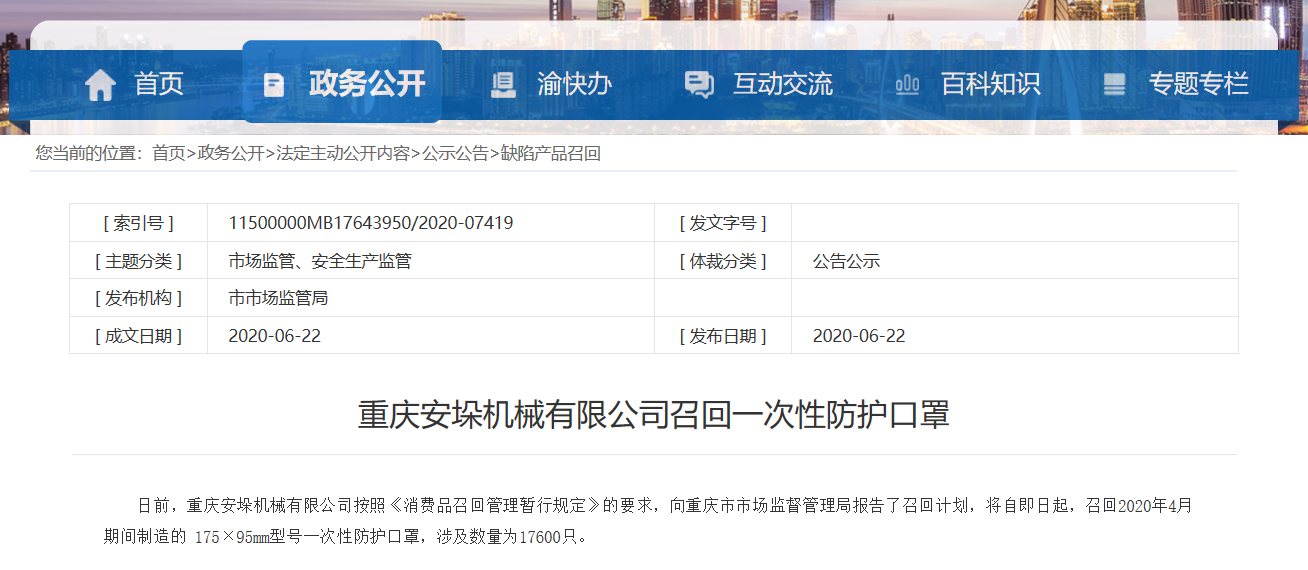Click the bar chart icon beside 百科知识
The image size is (1308, 570).
(x=908, y=84)
